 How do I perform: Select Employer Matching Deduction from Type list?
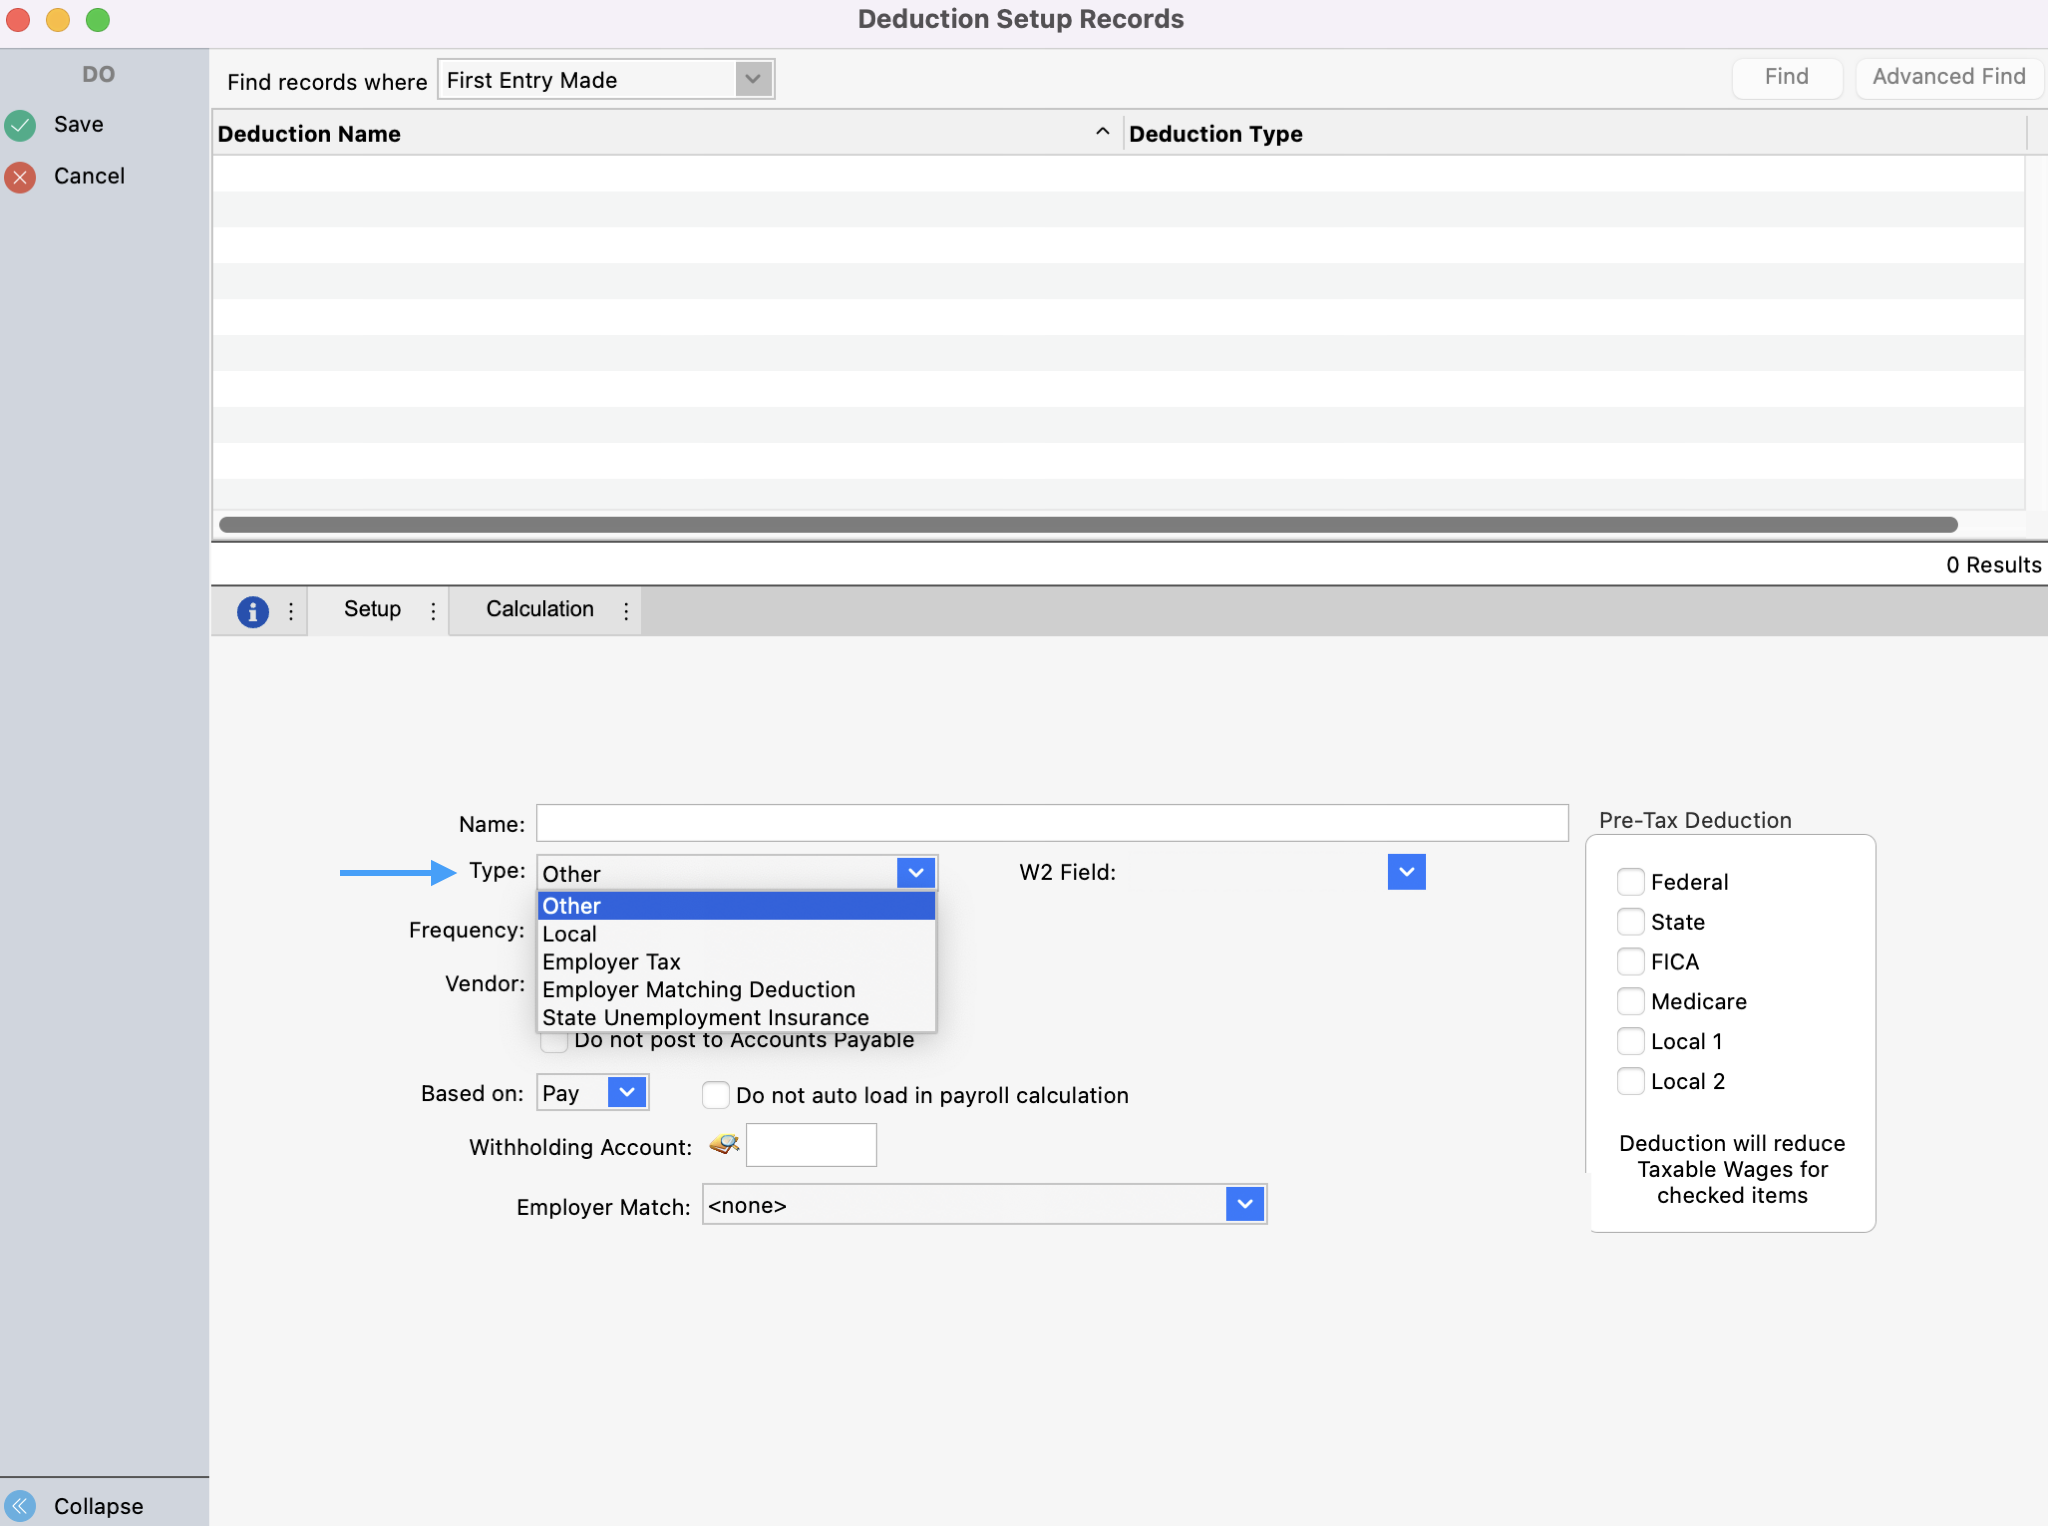click(698, 990)
